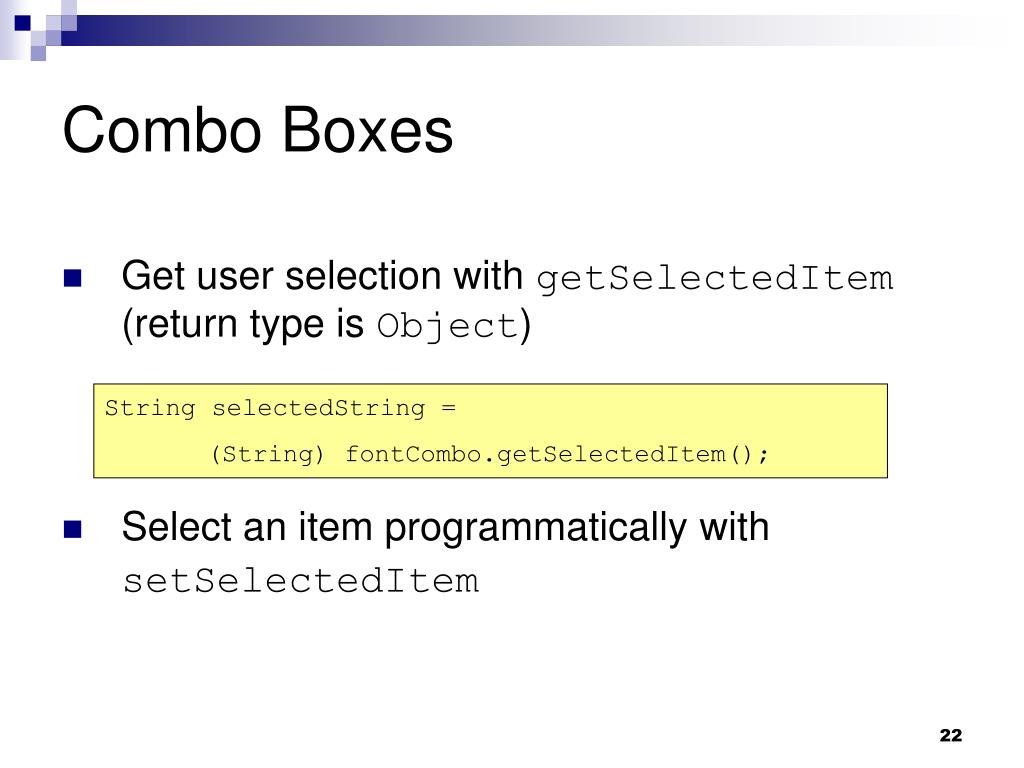1024x768 pixels.
Task: Click fontCombo.getSelectedItem() in the code
Action: point(557,455)
